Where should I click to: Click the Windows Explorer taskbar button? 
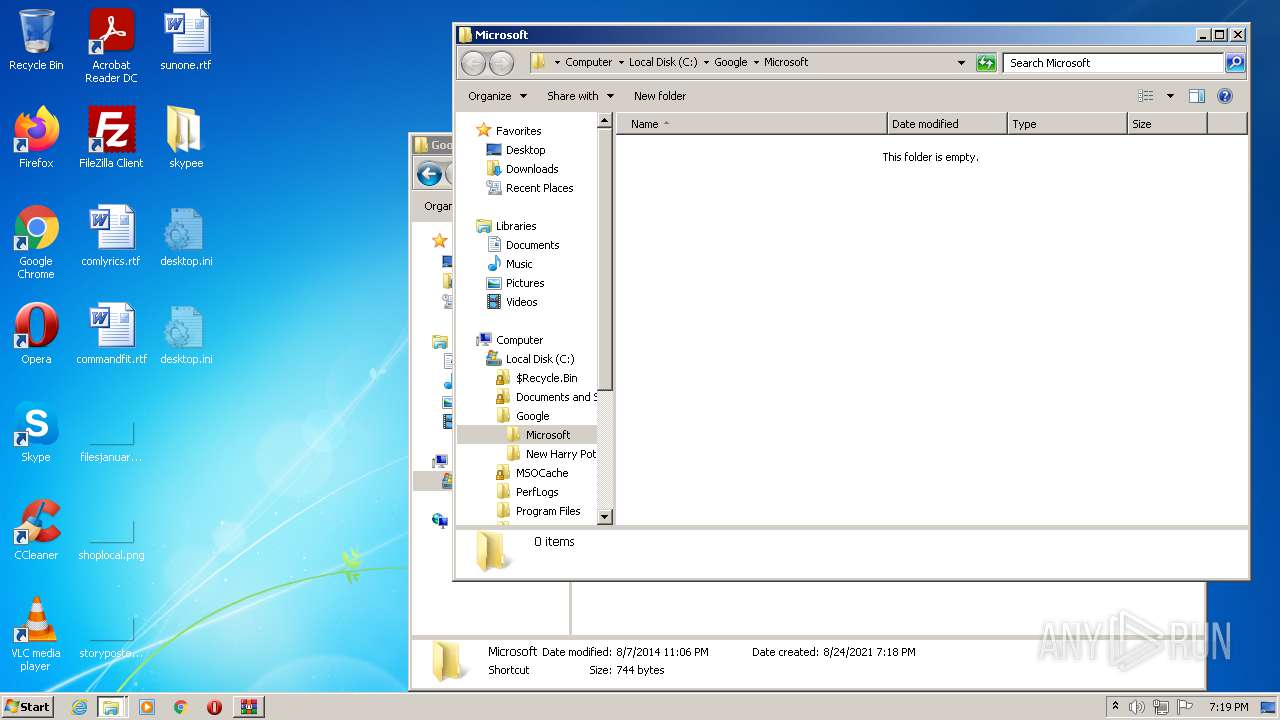pos(111,707)
